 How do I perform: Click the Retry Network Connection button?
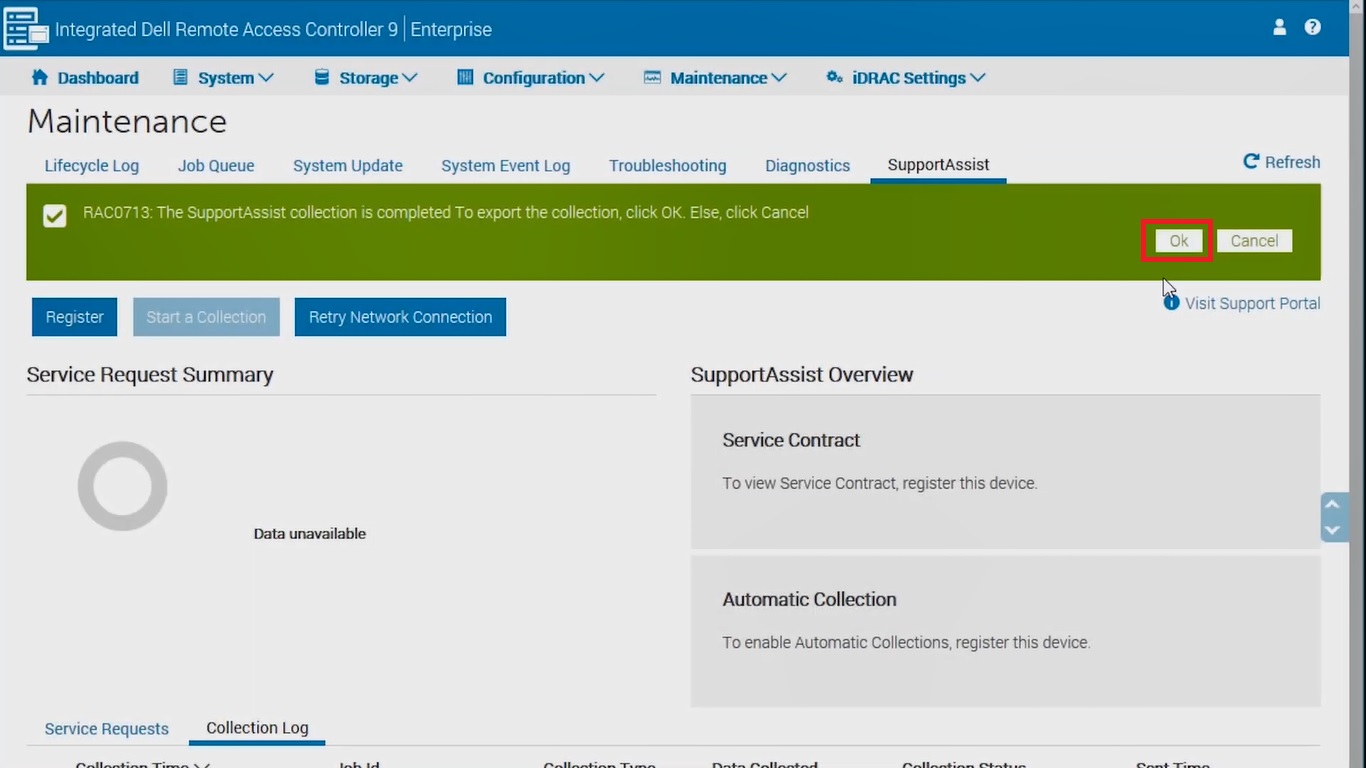(x=400, y=317)
